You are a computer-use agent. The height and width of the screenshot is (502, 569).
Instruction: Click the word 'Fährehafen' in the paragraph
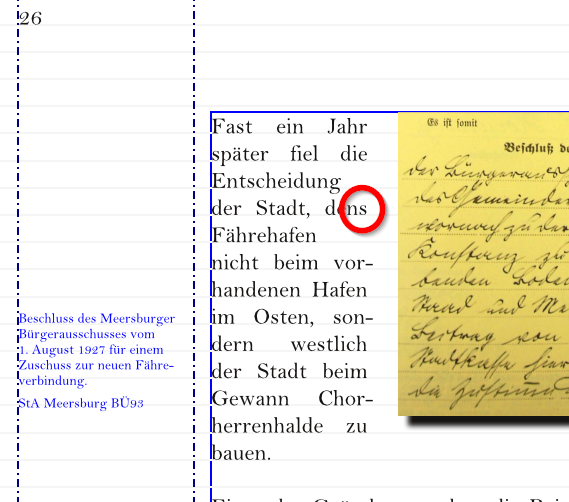[x=264, y=236]
